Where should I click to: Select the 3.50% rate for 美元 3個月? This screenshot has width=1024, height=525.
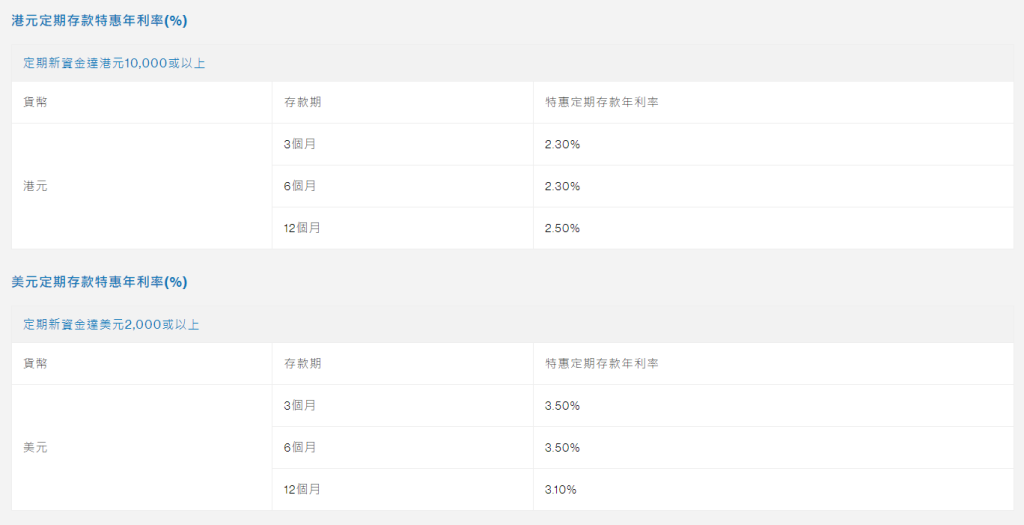[x=562, y=406]
